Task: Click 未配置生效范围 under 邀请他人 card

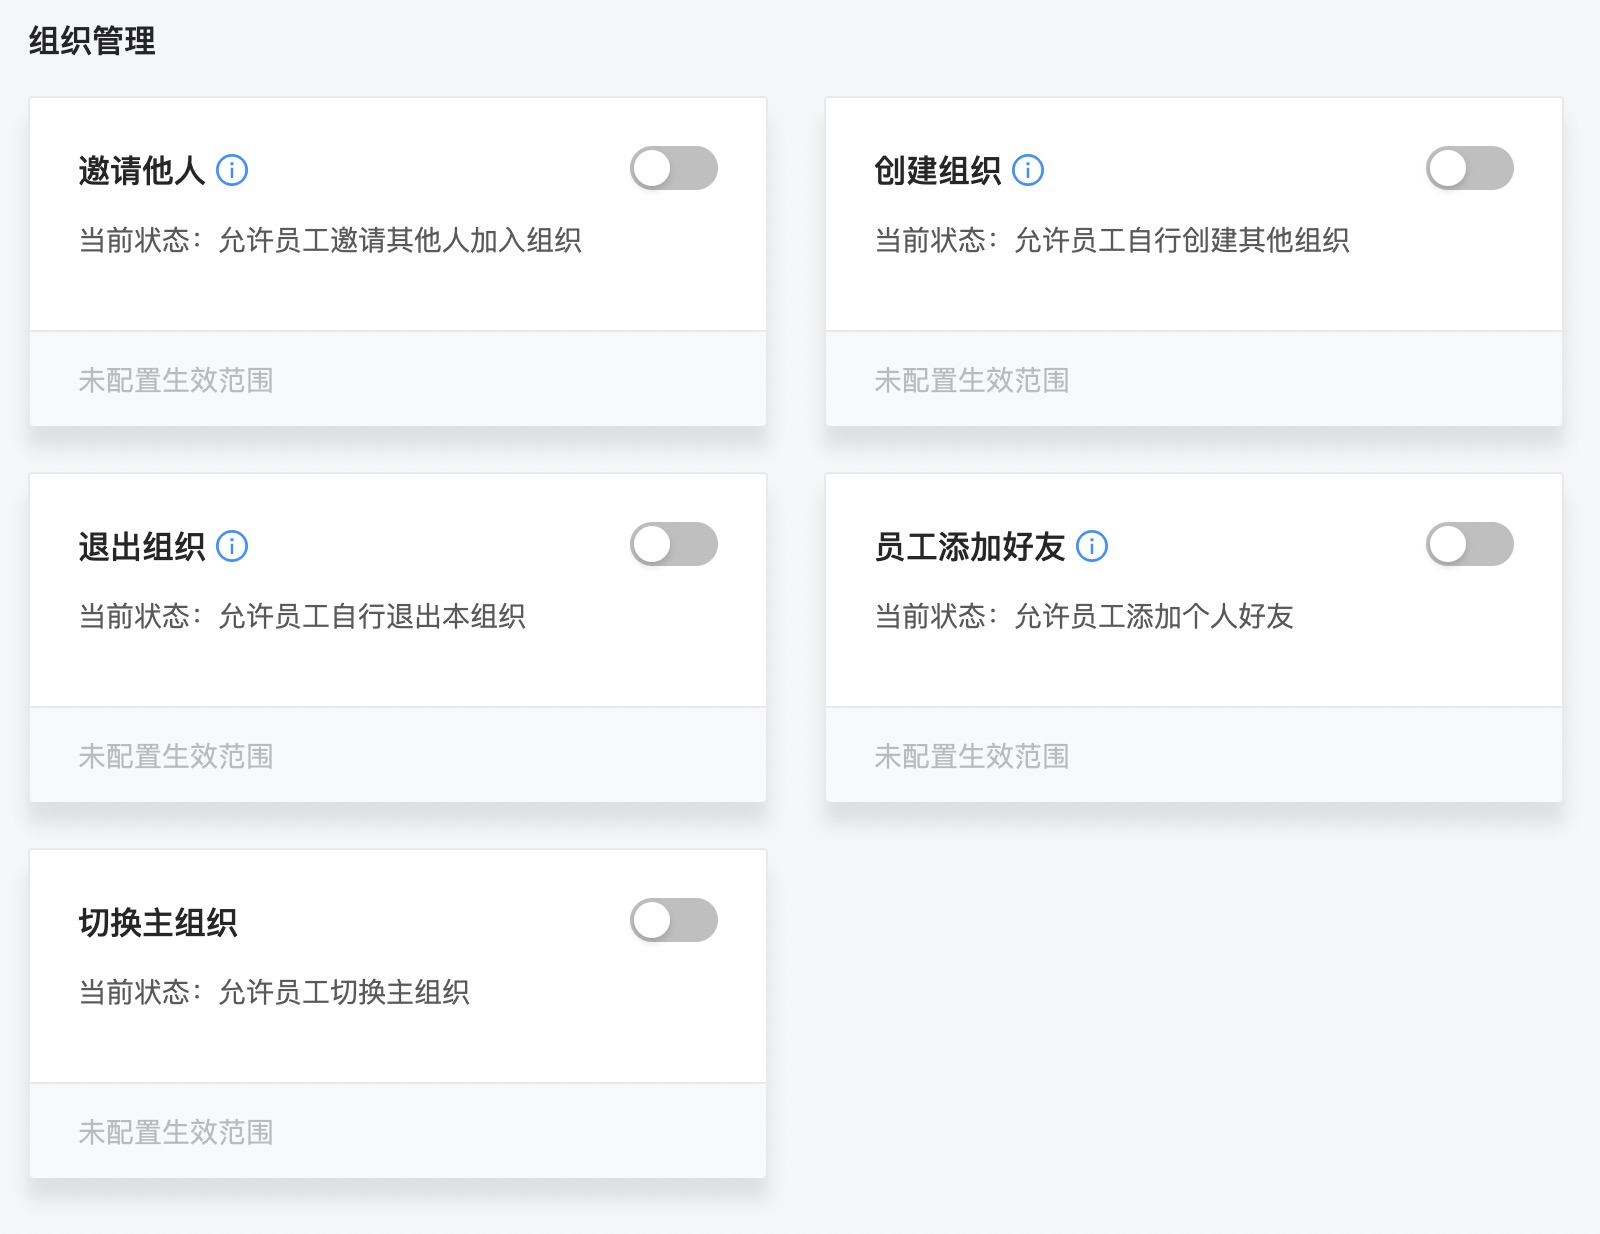Action: tap(176, 380)
